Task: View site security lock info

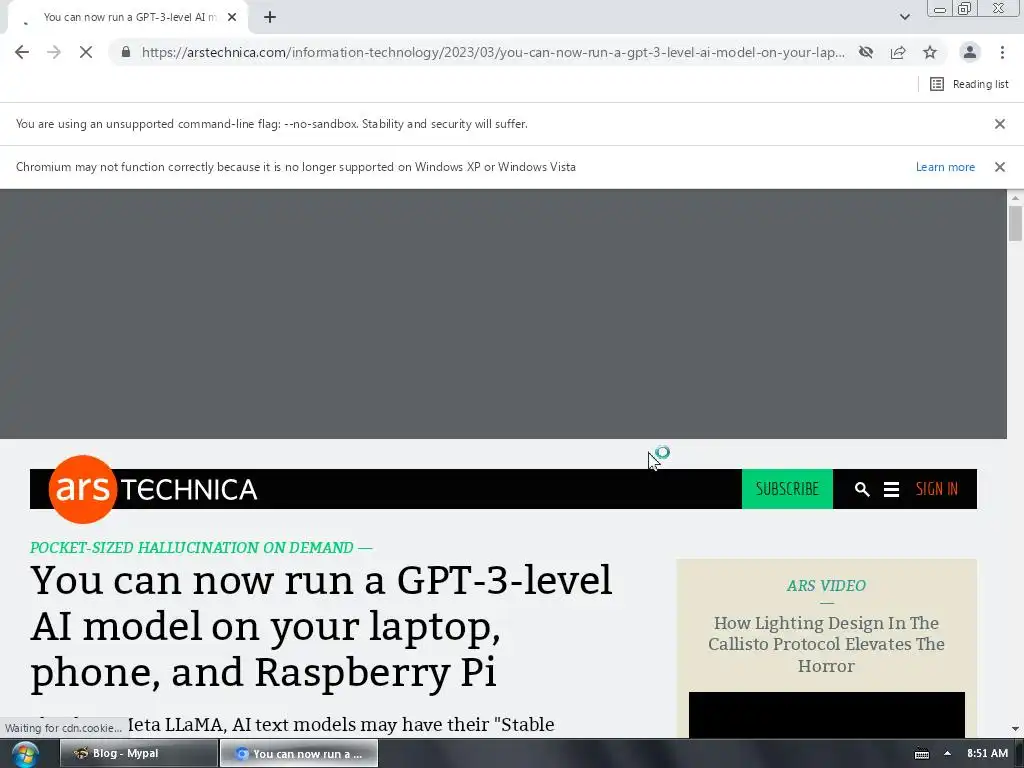Action: pyautogui.click(x=126, y=52)
